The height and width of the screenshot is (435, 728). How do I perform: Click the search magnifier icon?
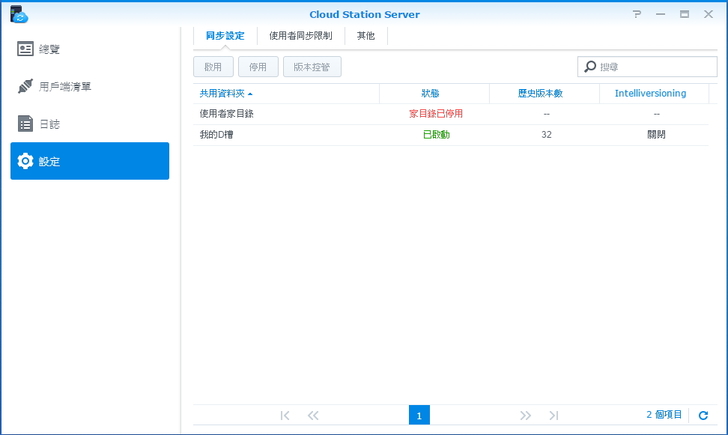[590, 67]
